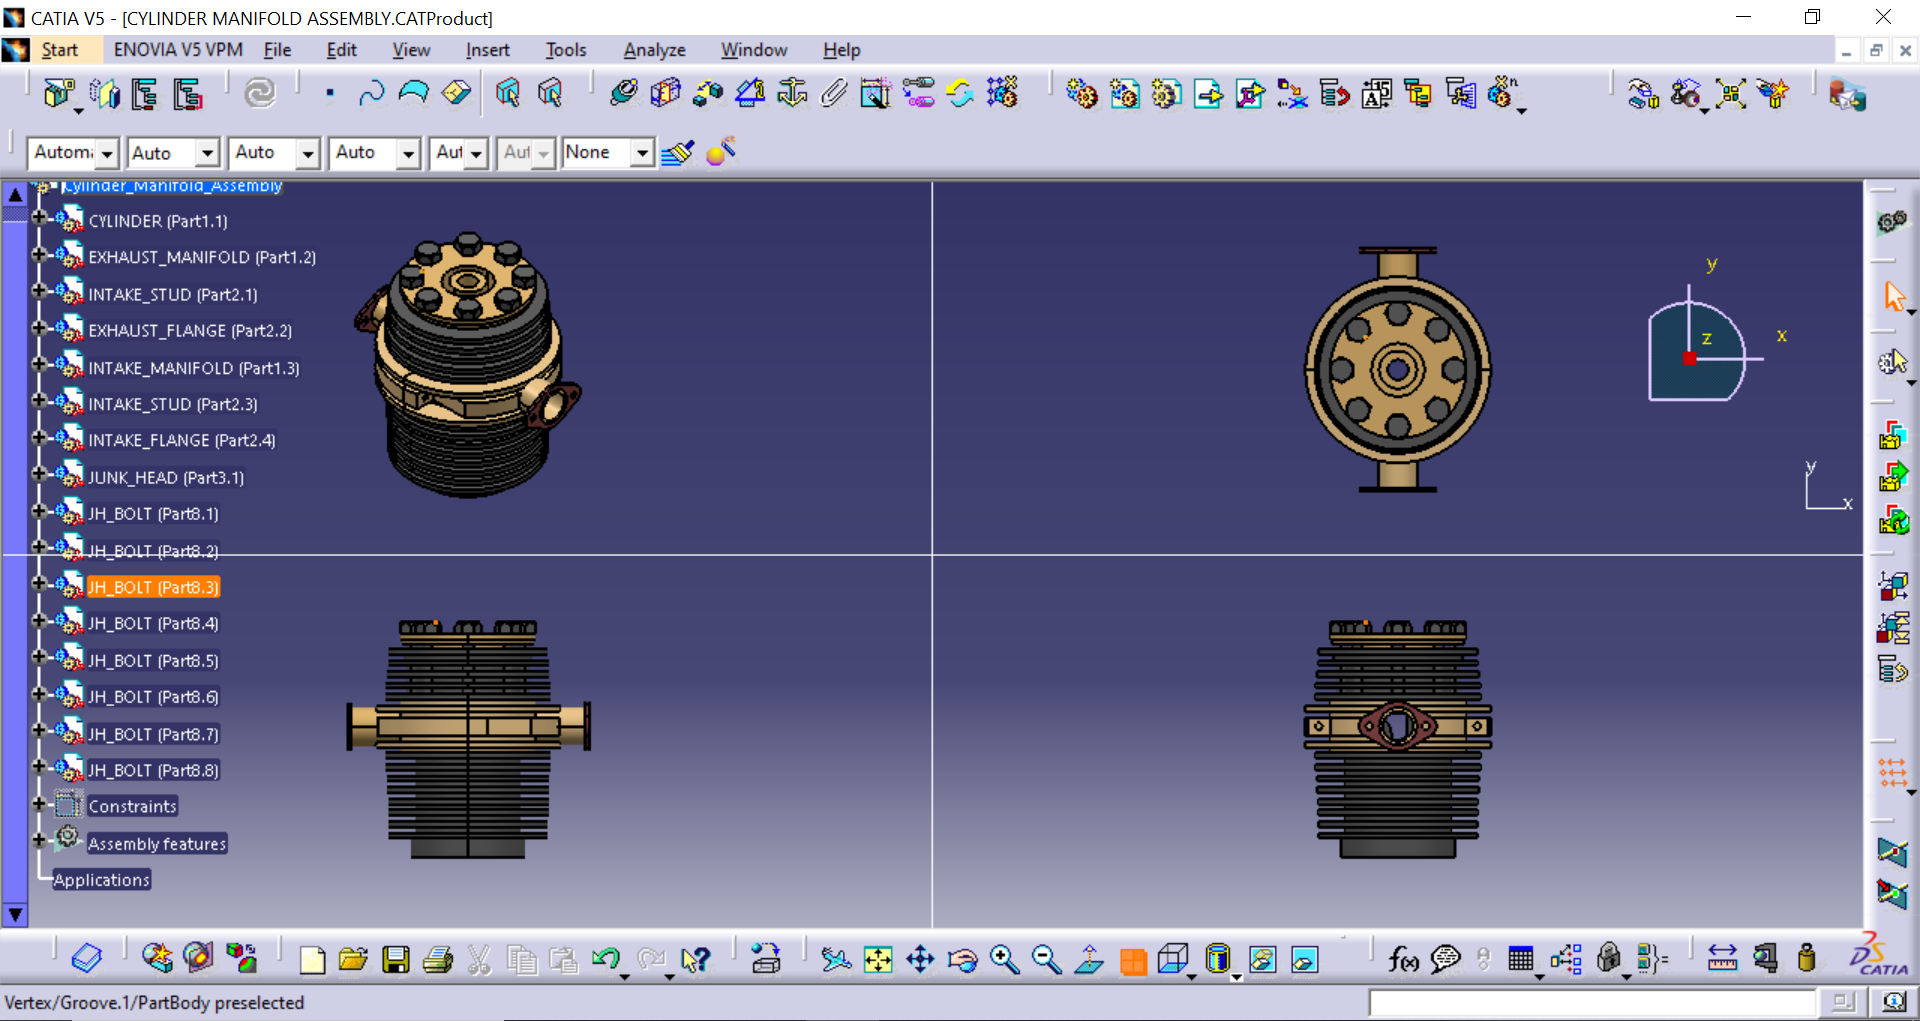Click the Select arrow in right toolbar
Viewport: 1920px width, 1021px height.
click(1893, 297)
